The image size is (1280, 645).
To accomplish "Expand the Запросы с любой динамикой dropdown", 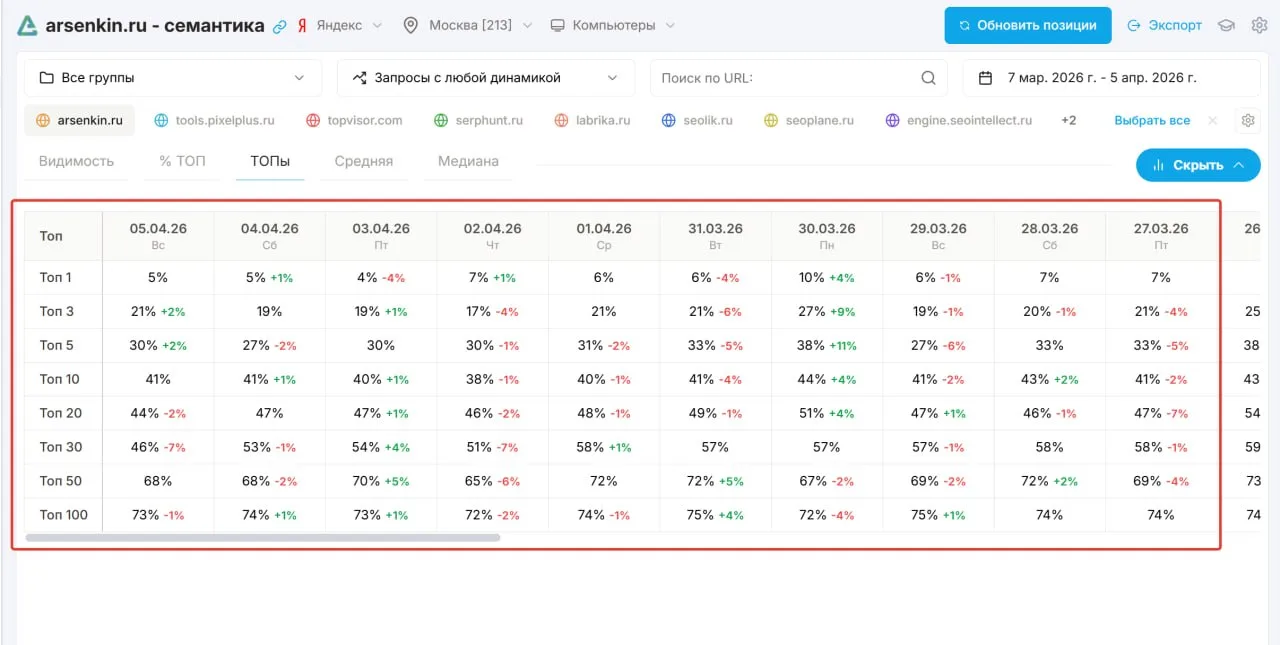I will pyautogui.click(x=486, y=78).
